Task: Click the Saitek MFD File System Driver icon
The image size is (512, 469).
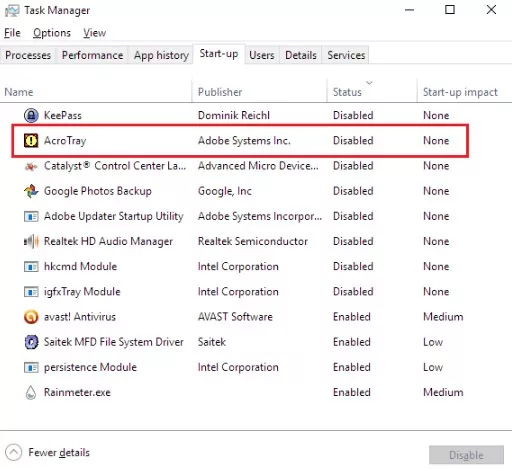Action: pyautogui.click(x=31, y=342)
